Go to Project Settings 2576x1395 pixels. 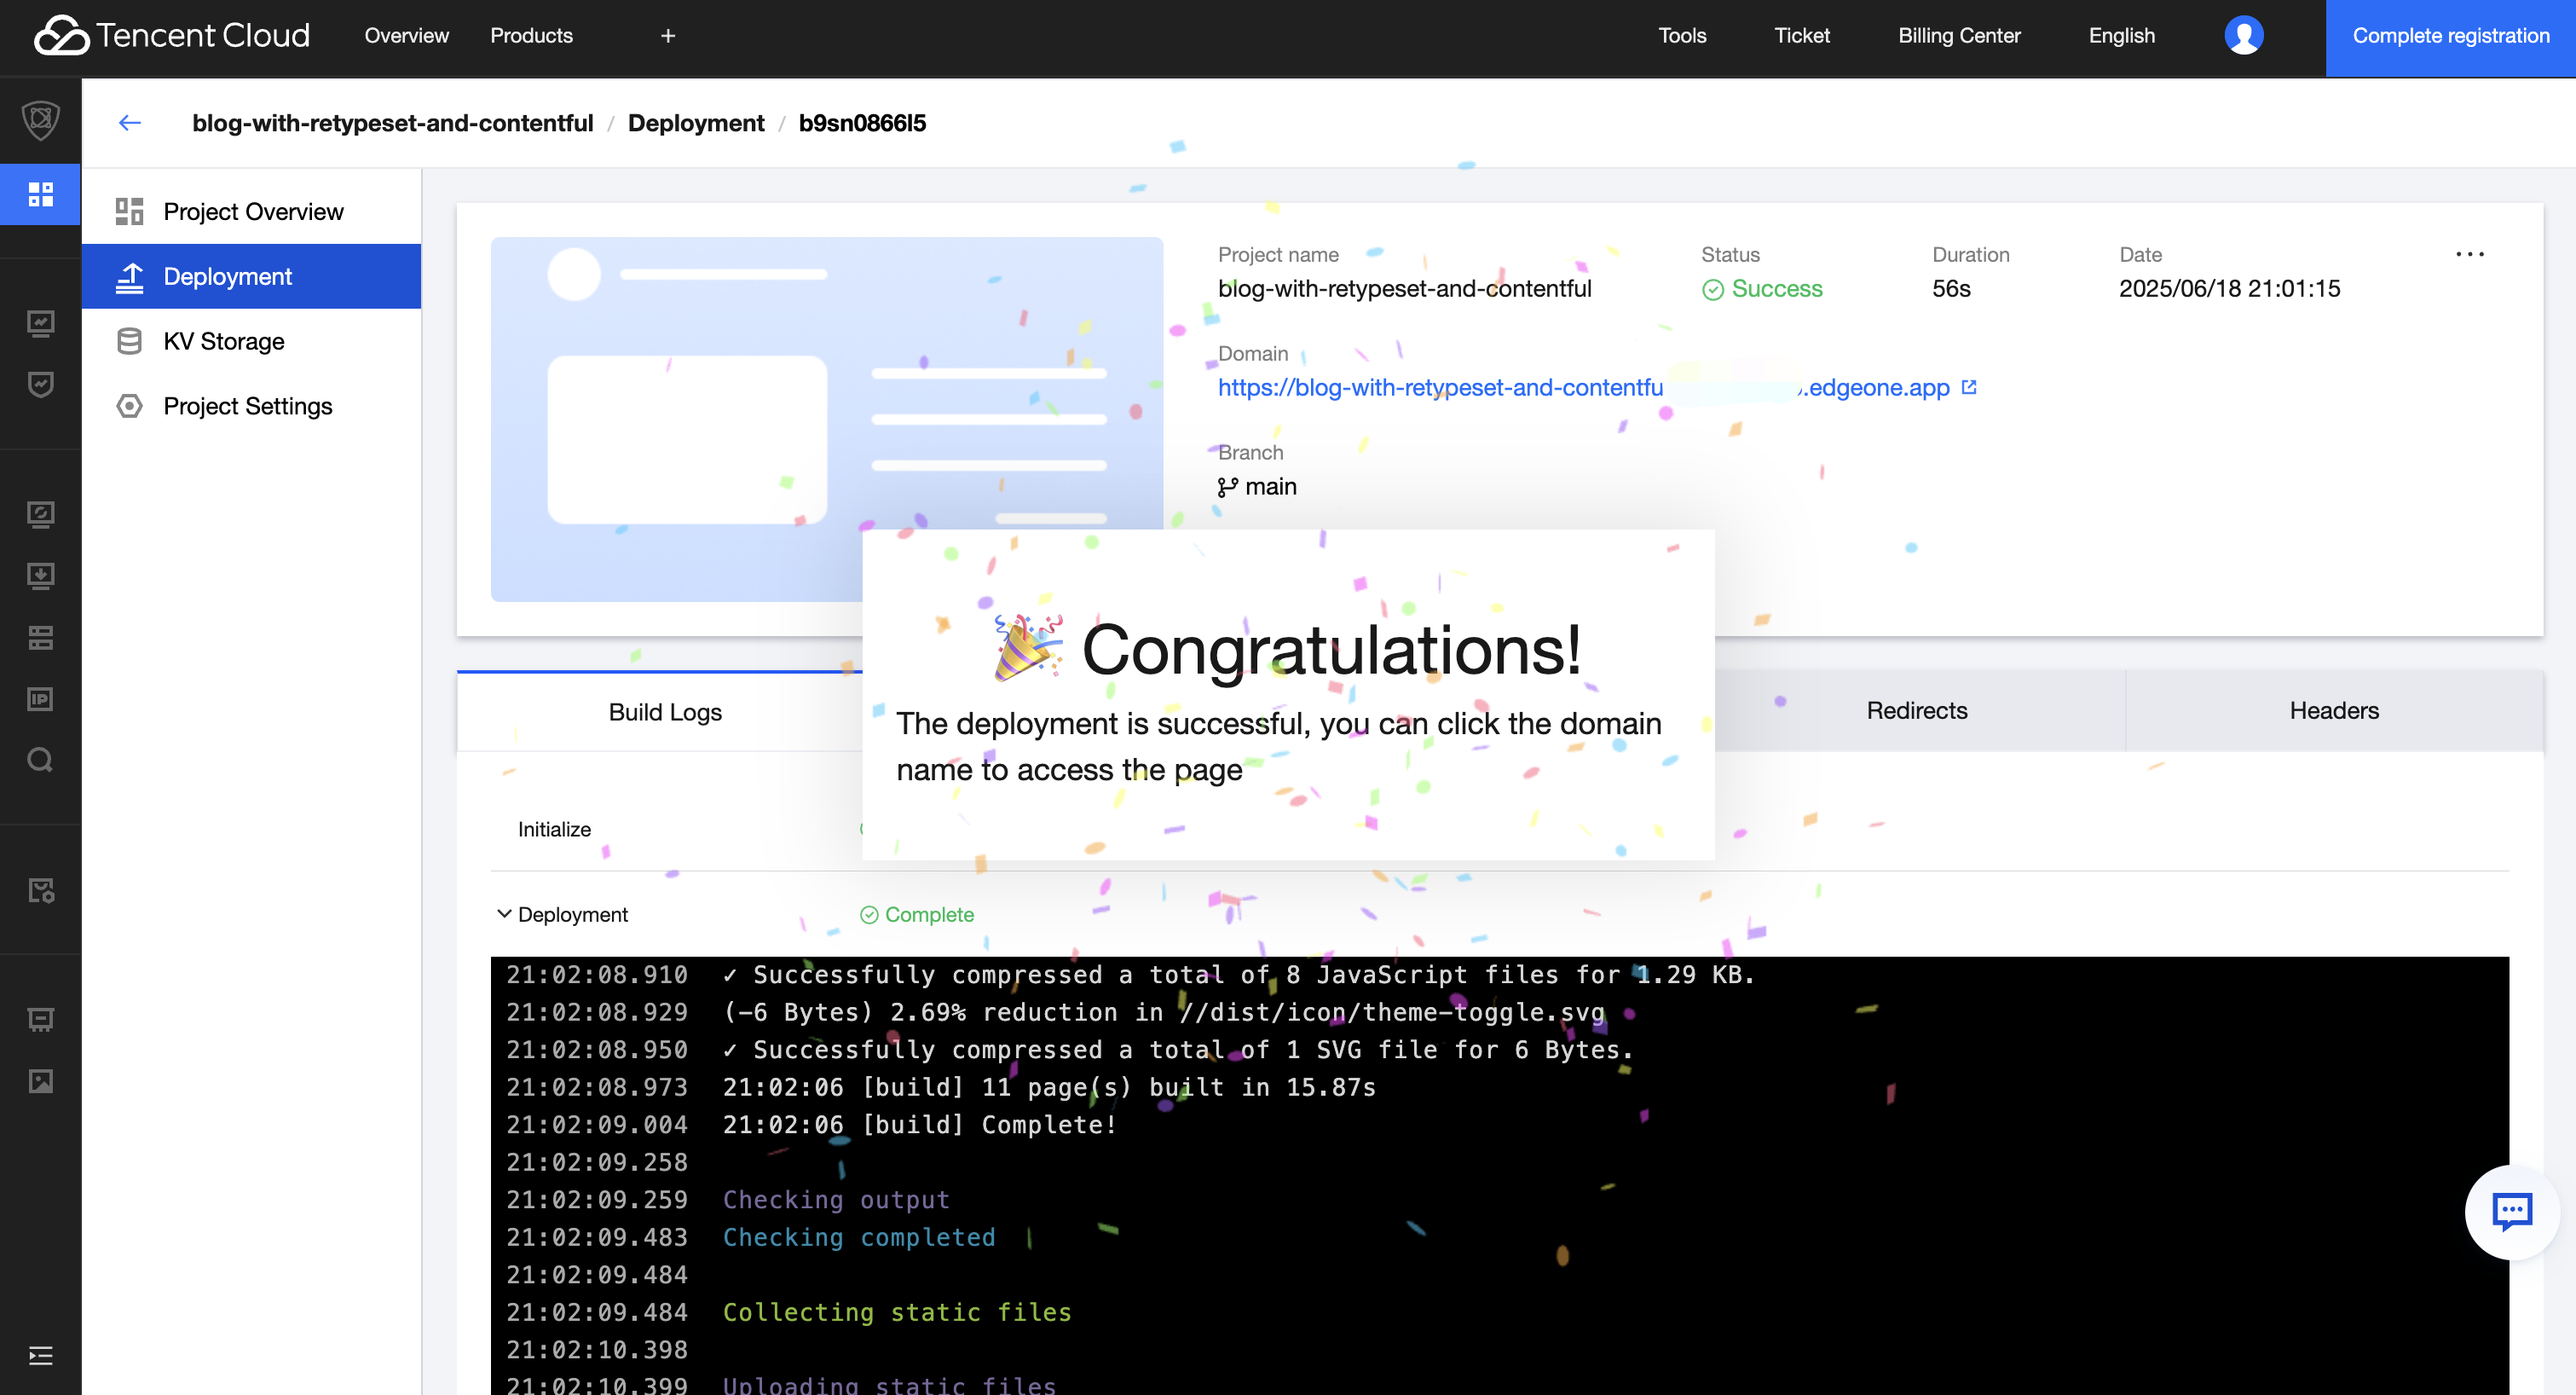(x=247, y=406)
